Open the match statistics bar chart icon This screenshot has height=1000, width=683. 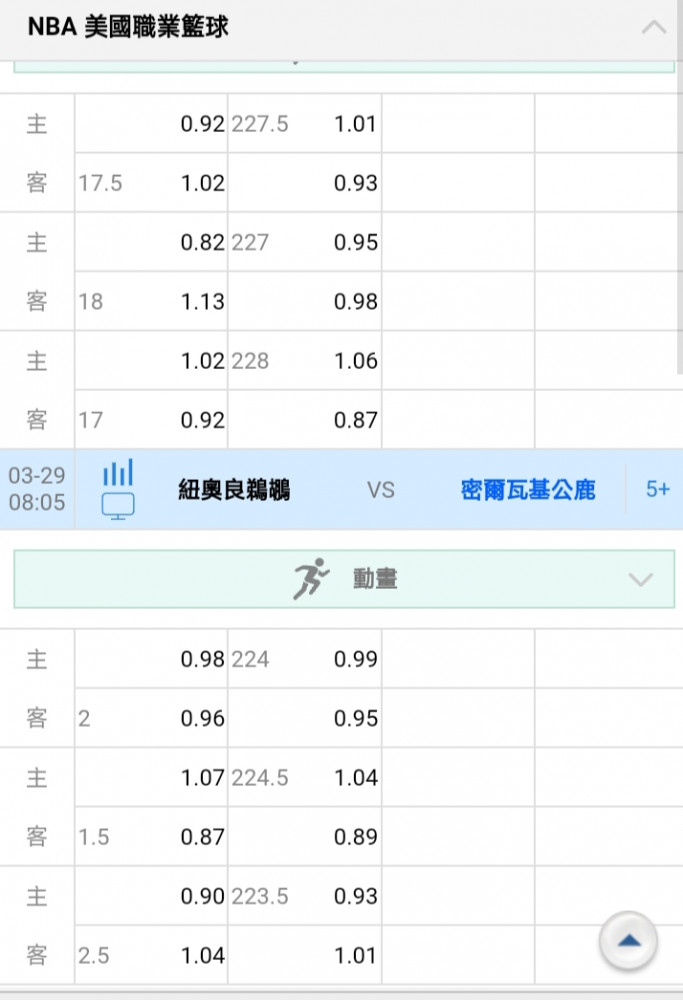[x=118, y=473]
